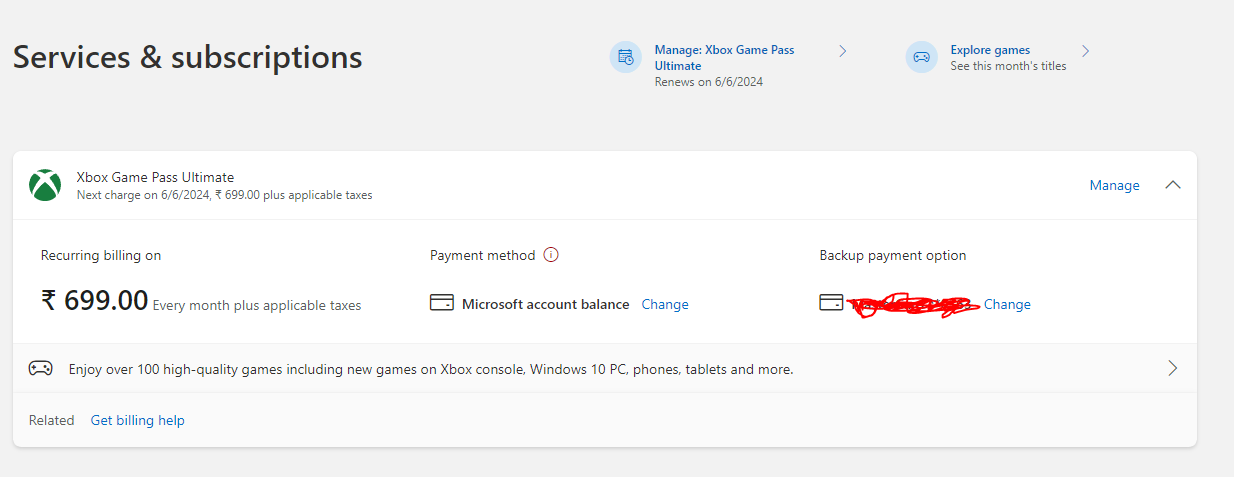This screenshot has width=1234, height=477.
Task: Click the card icon under Backup payment option
Action: [831, 303]
